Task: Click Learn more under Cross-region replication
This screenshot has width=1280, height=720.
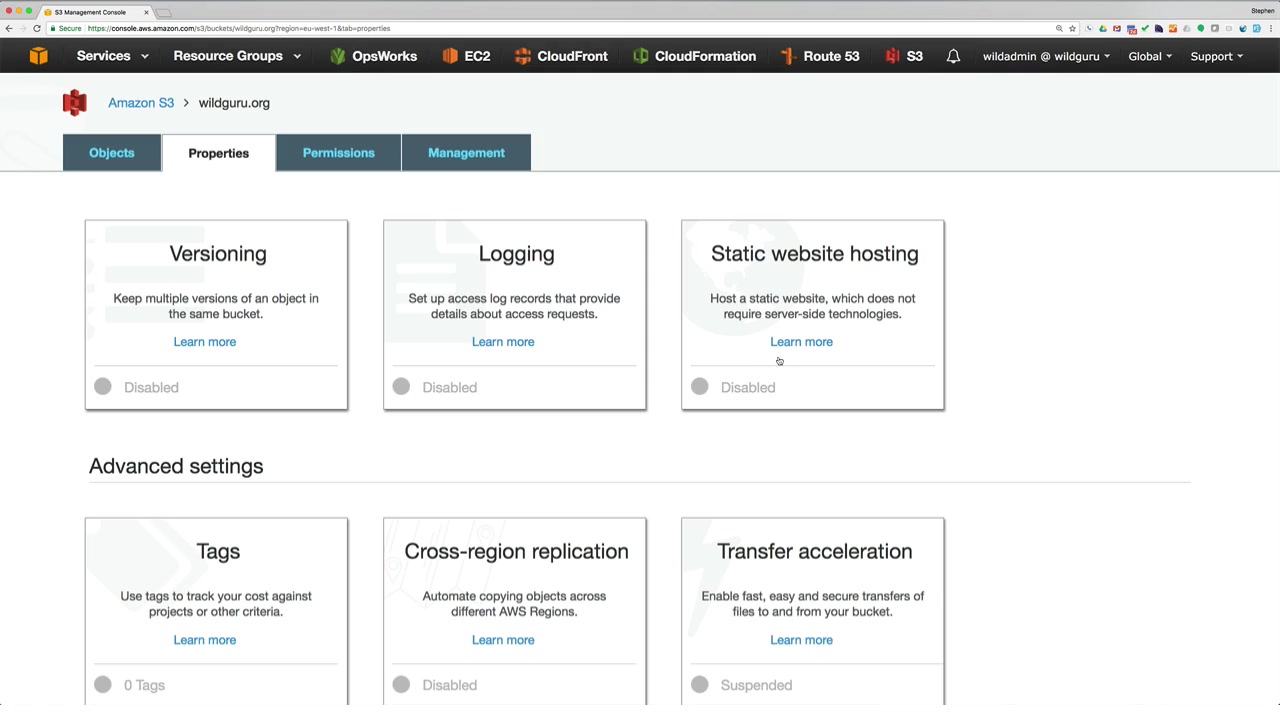Action: (x=503, y=640)
